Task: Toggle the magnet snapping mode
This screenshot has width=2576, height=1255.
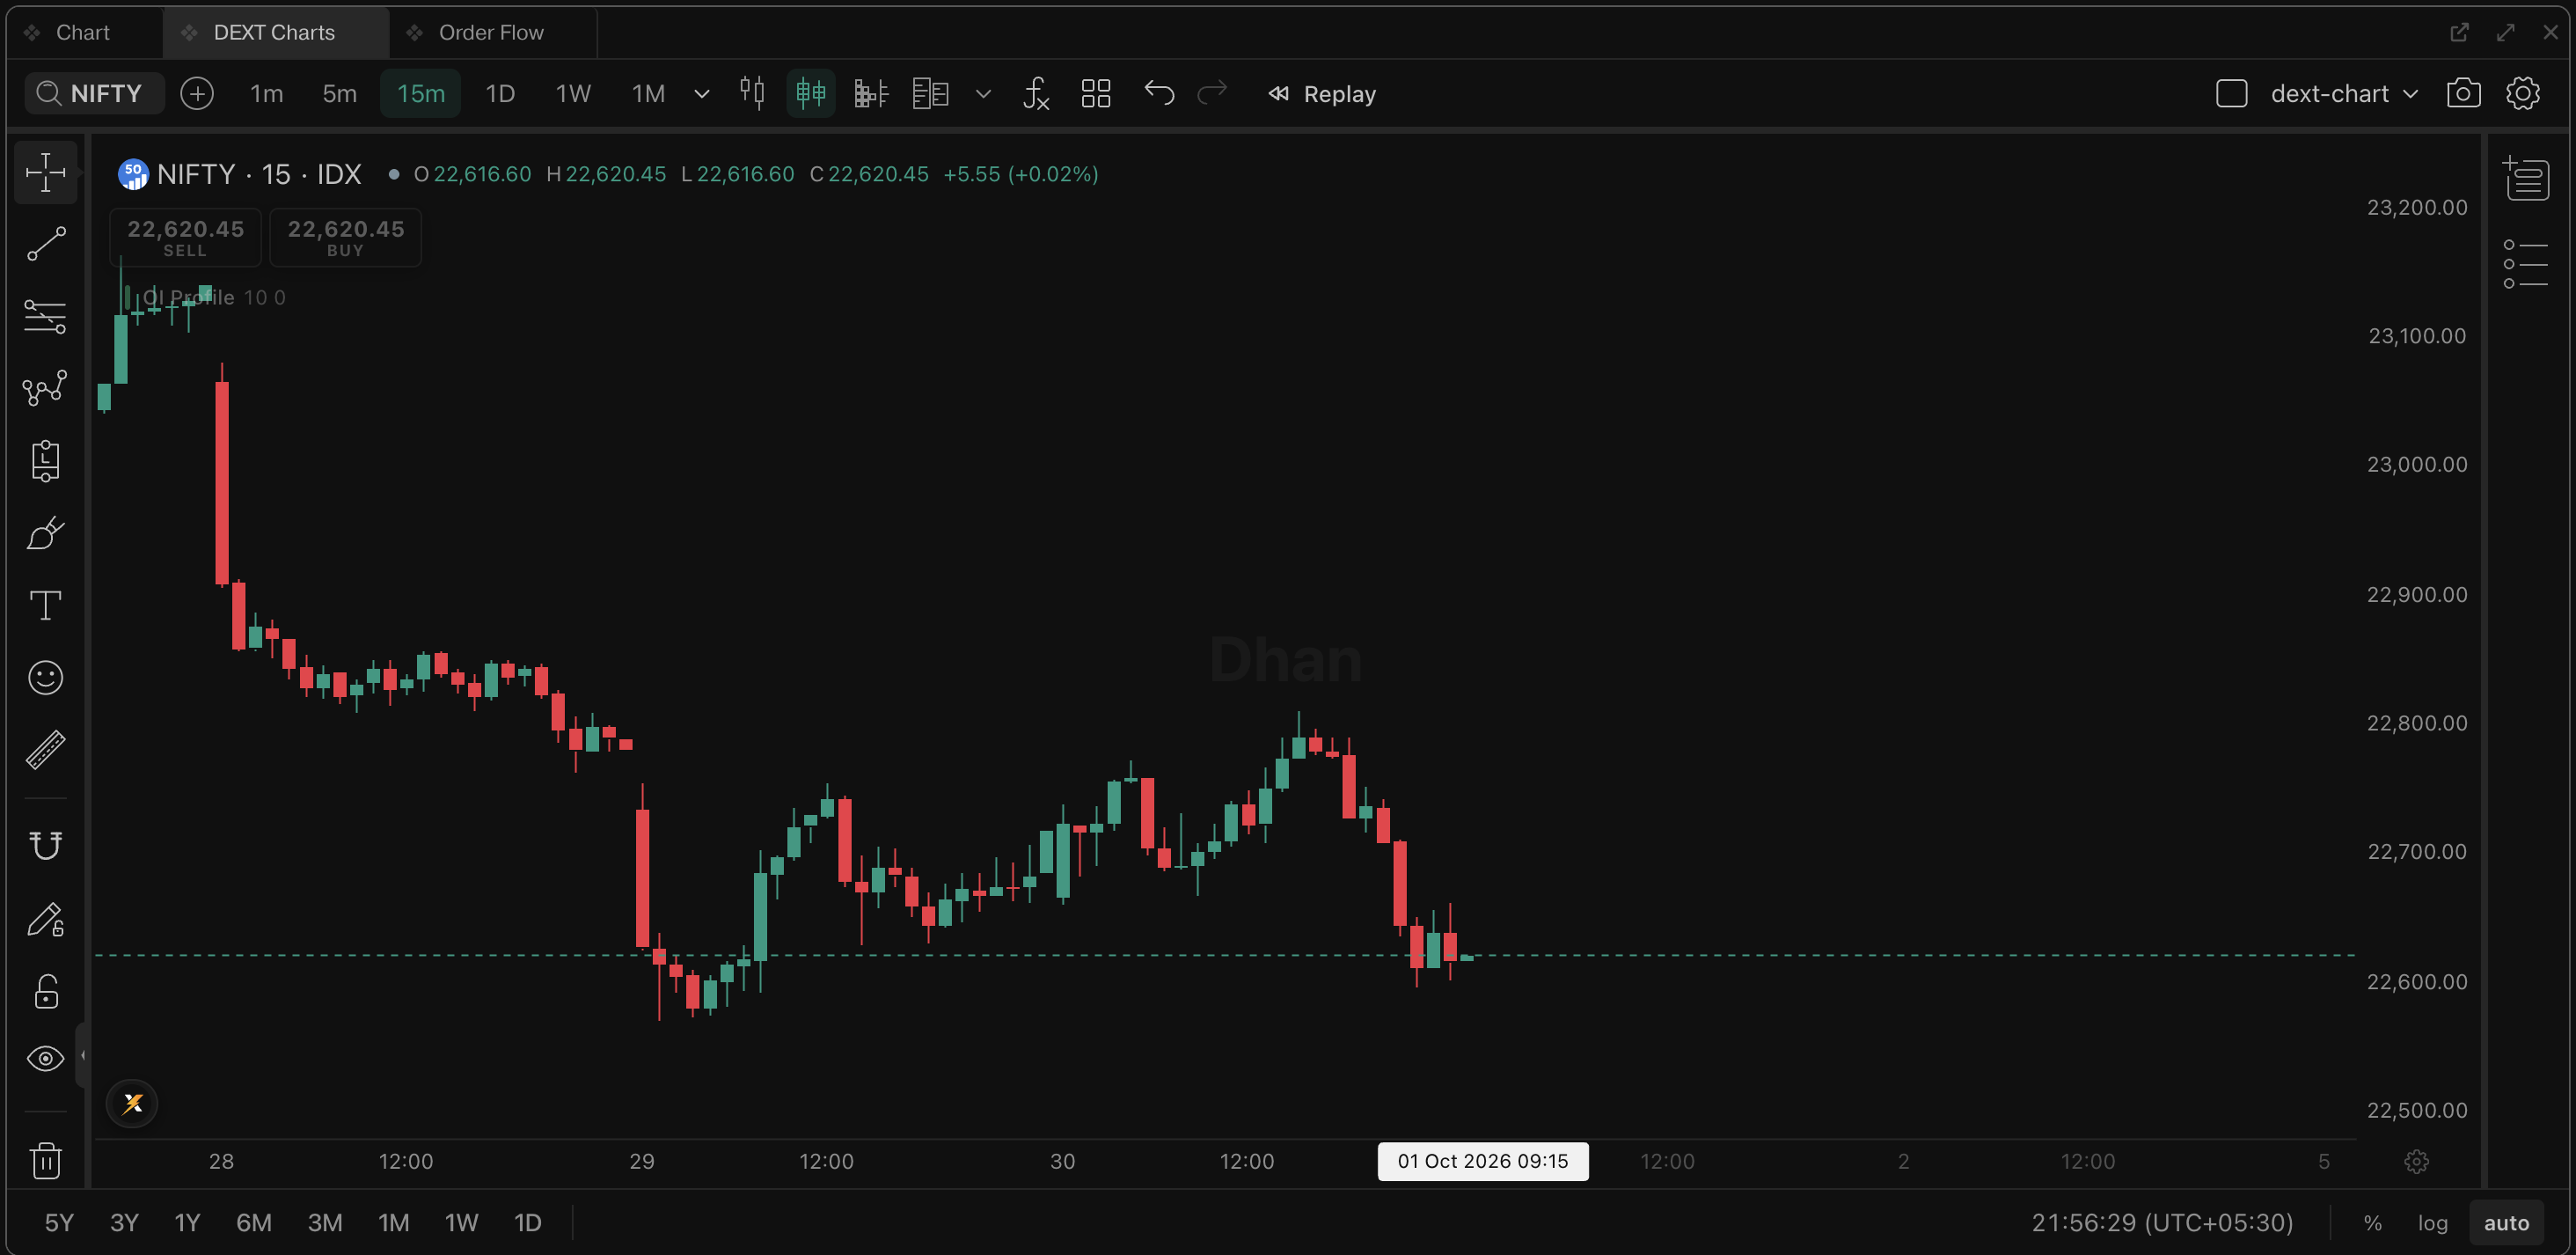Action: click(45, 846)
